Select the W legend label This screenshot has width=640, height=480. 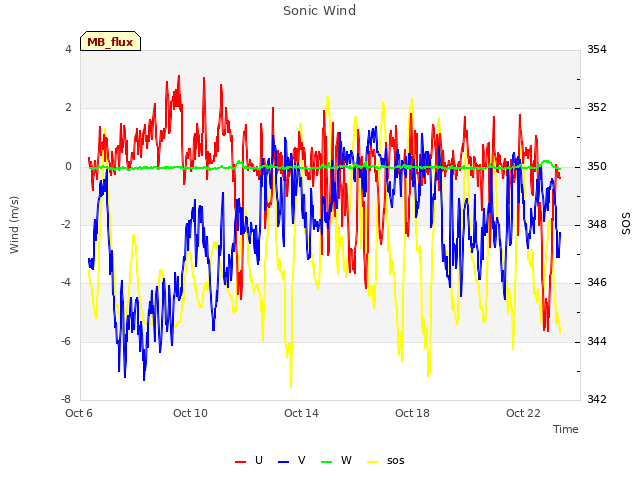tap(346, 460)
